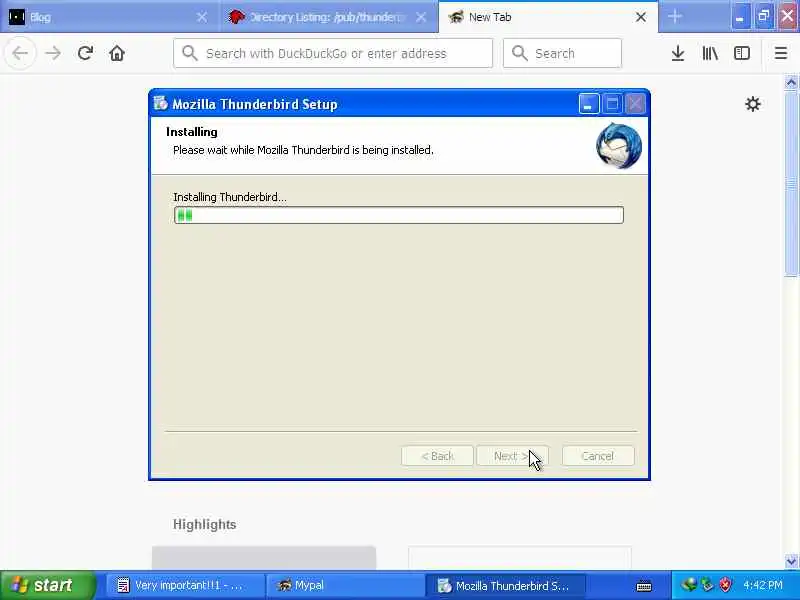Go to the browser home page
Screen dimensions: 800x600
tap(117, 53)
